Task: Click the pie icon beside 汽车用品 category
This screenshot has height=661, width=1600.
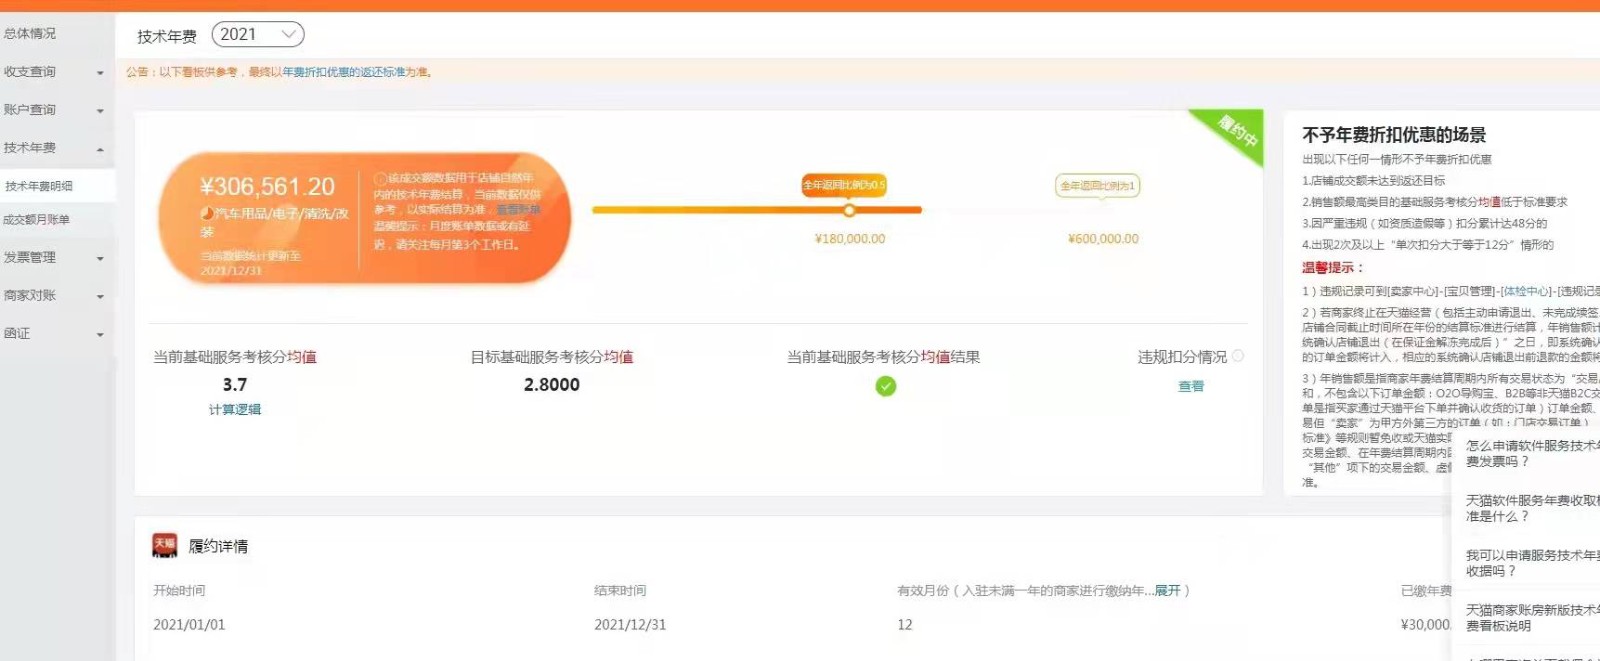Action: pyautogui.click(x=207, y=214)
